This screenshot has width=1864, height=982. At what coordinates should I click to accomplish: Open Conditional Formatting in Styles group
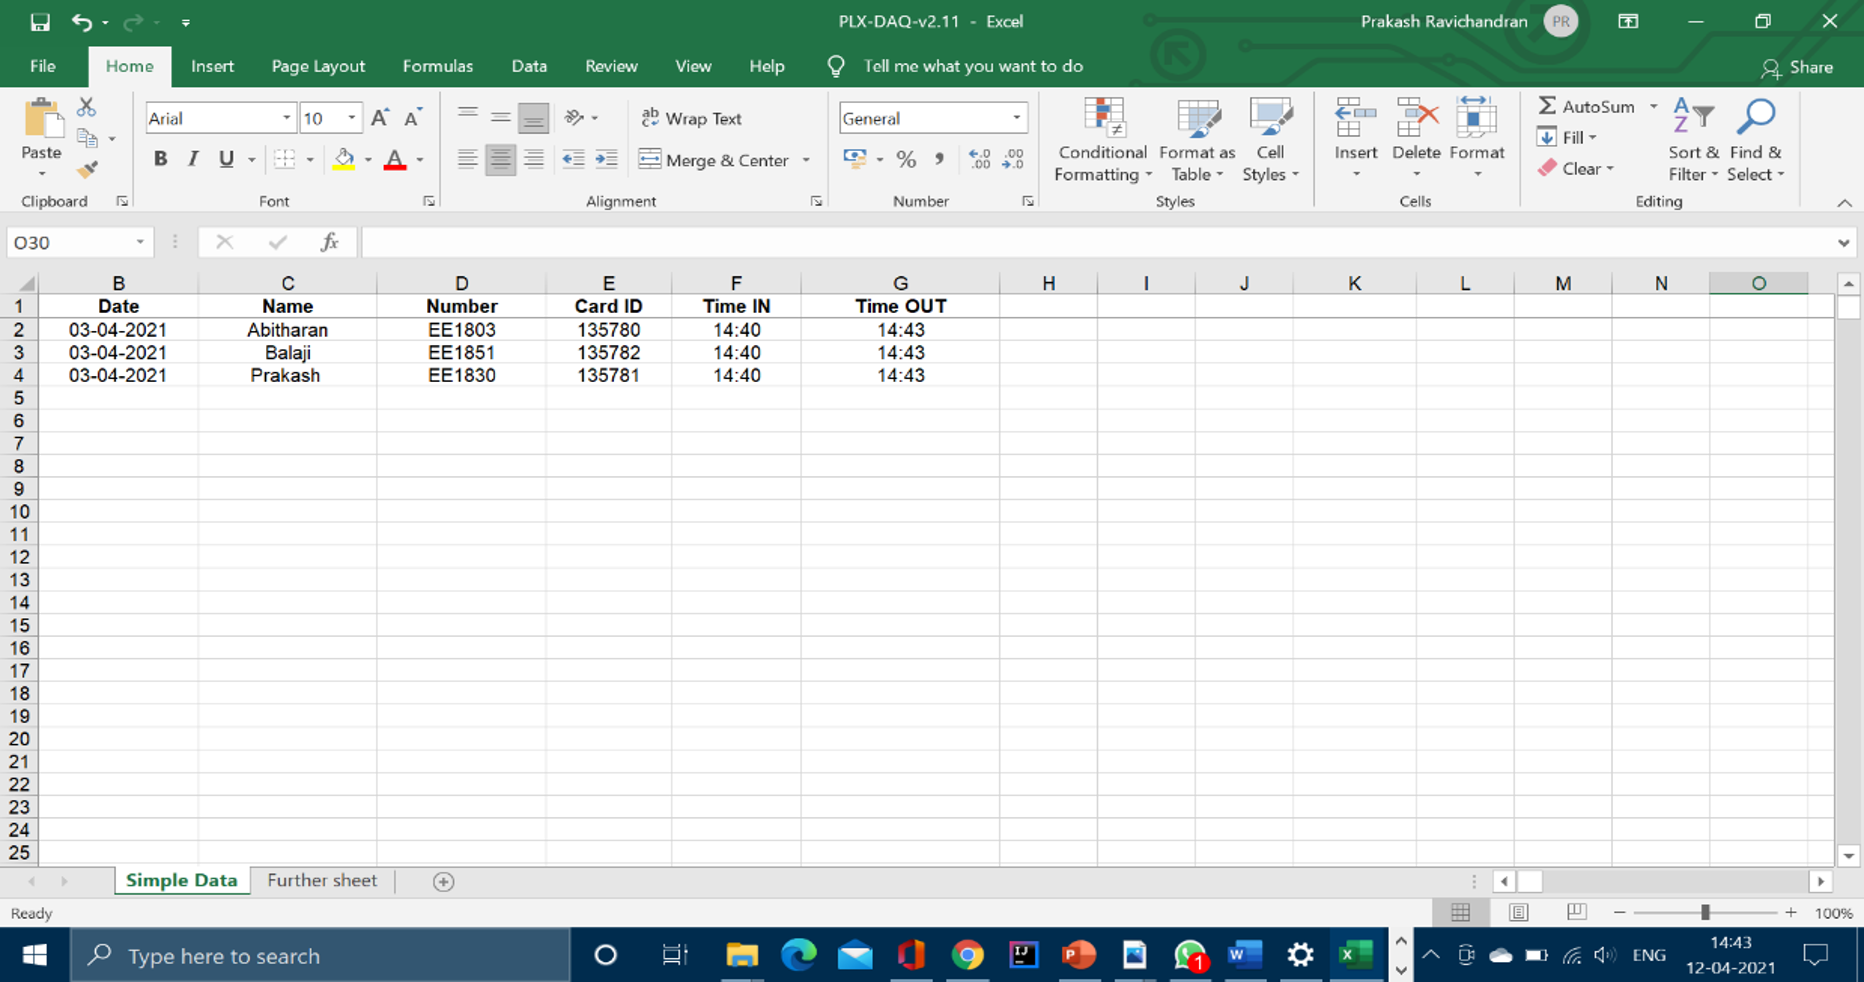1102,140
